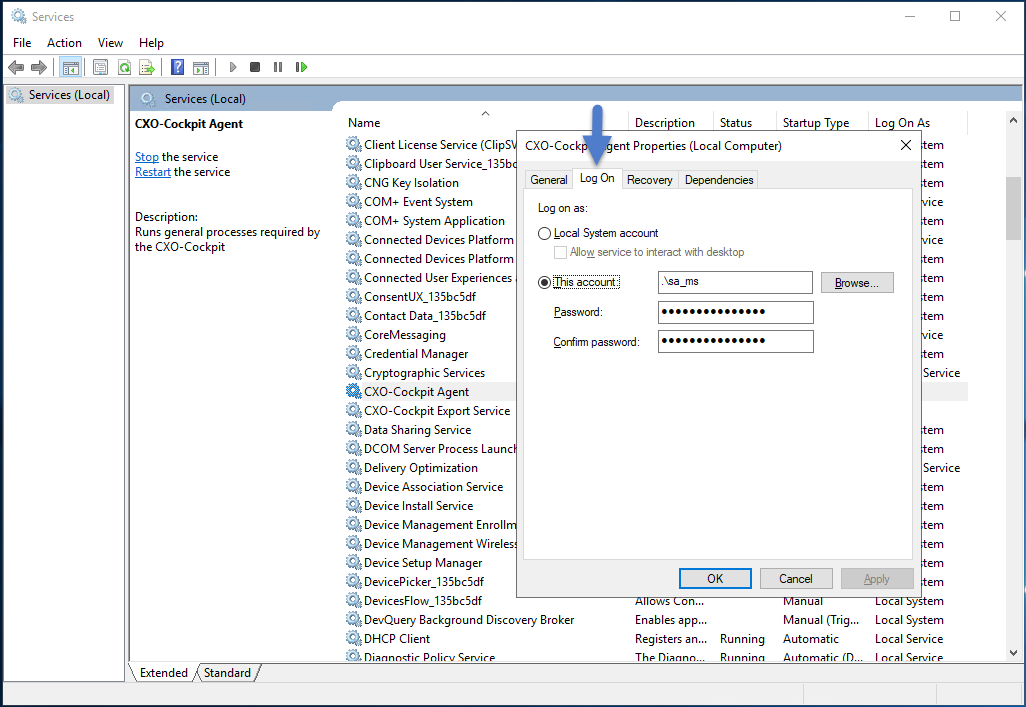Click the Refresh toolbar icon
Viewport: 1026px width, 707px height.
(x=124, y=67)
